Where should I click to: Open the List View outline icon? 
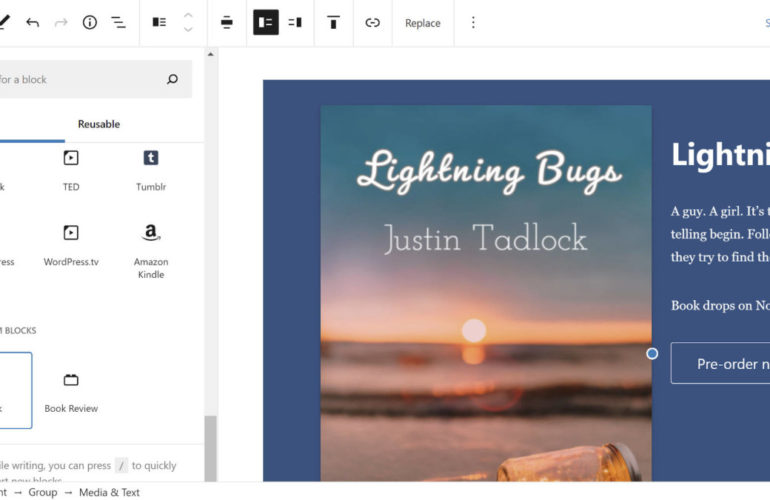[118, 22]
